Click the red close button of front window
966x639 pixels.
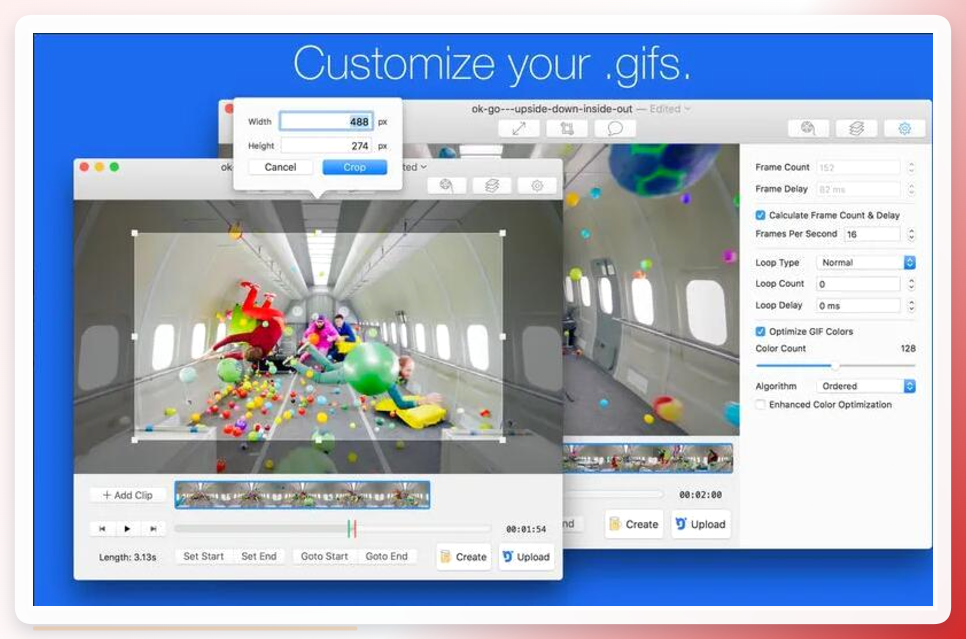coord(85,167)
